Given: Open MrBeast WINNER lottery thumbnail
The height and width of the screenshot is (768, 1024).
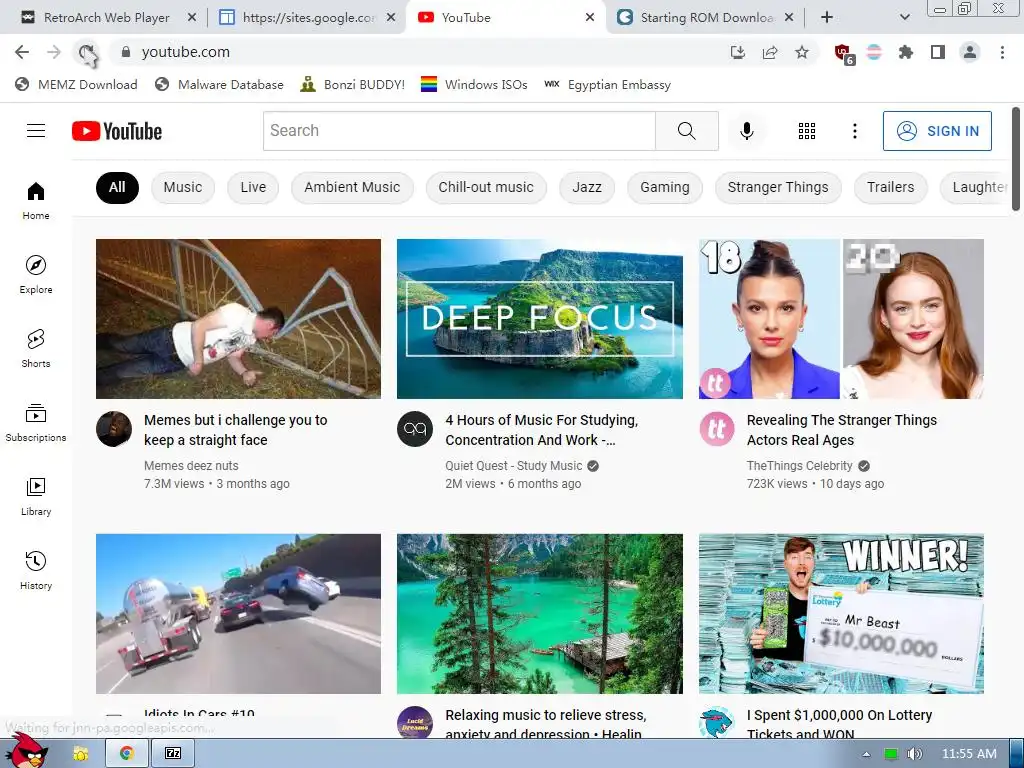Looking at the screenshot, I should [x=841, y=614].
